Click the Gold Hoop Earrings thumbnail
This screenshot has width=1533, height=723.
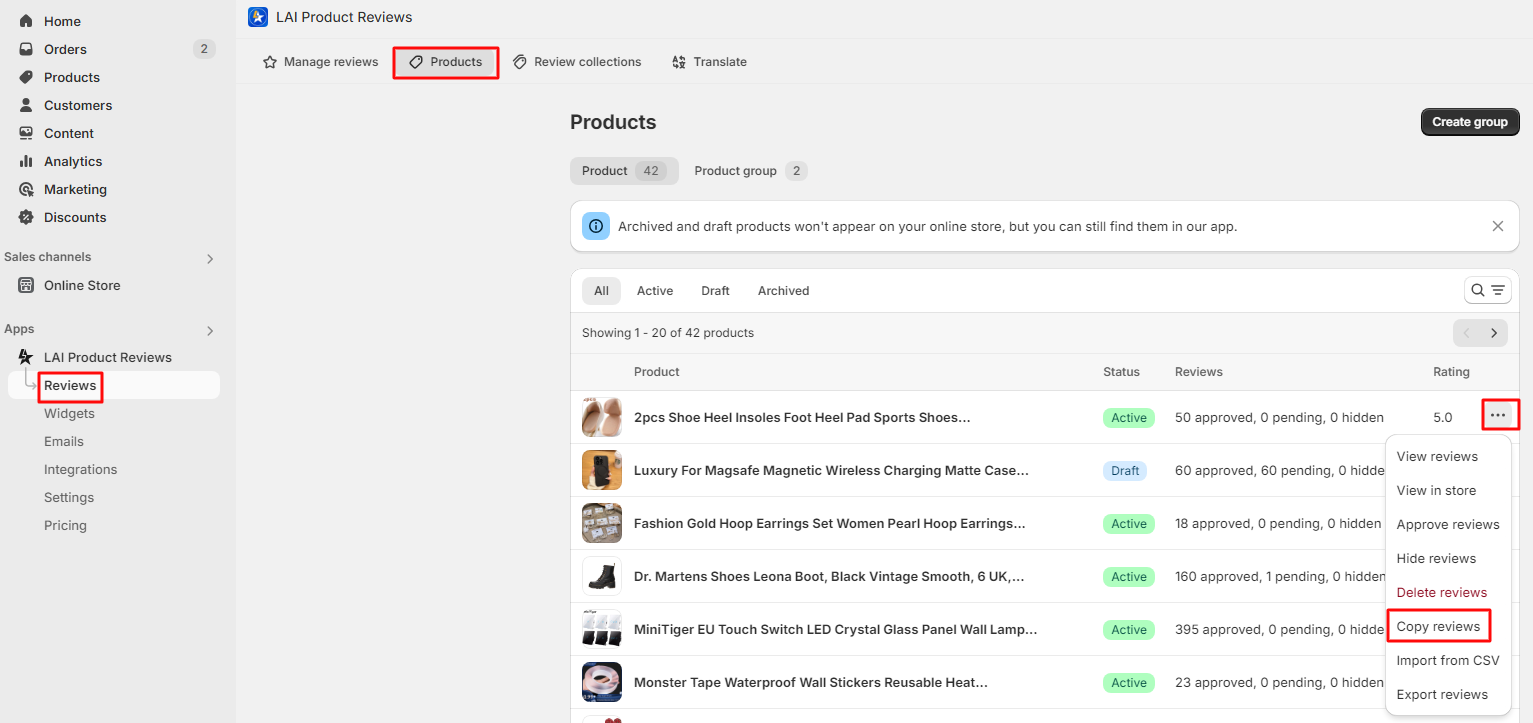(x=602, y=523)
